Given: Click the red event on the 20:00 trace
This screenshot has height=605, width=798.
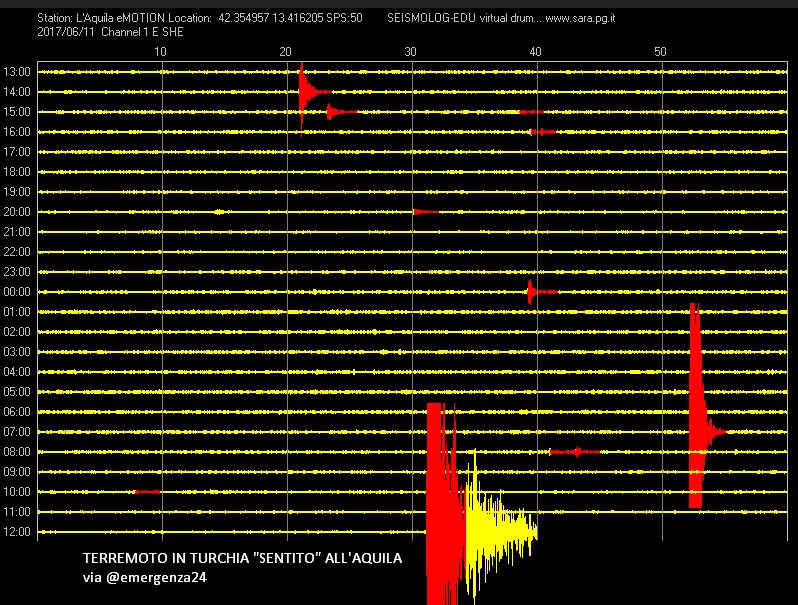Looking at the screenshot, I should coord(425,212).
